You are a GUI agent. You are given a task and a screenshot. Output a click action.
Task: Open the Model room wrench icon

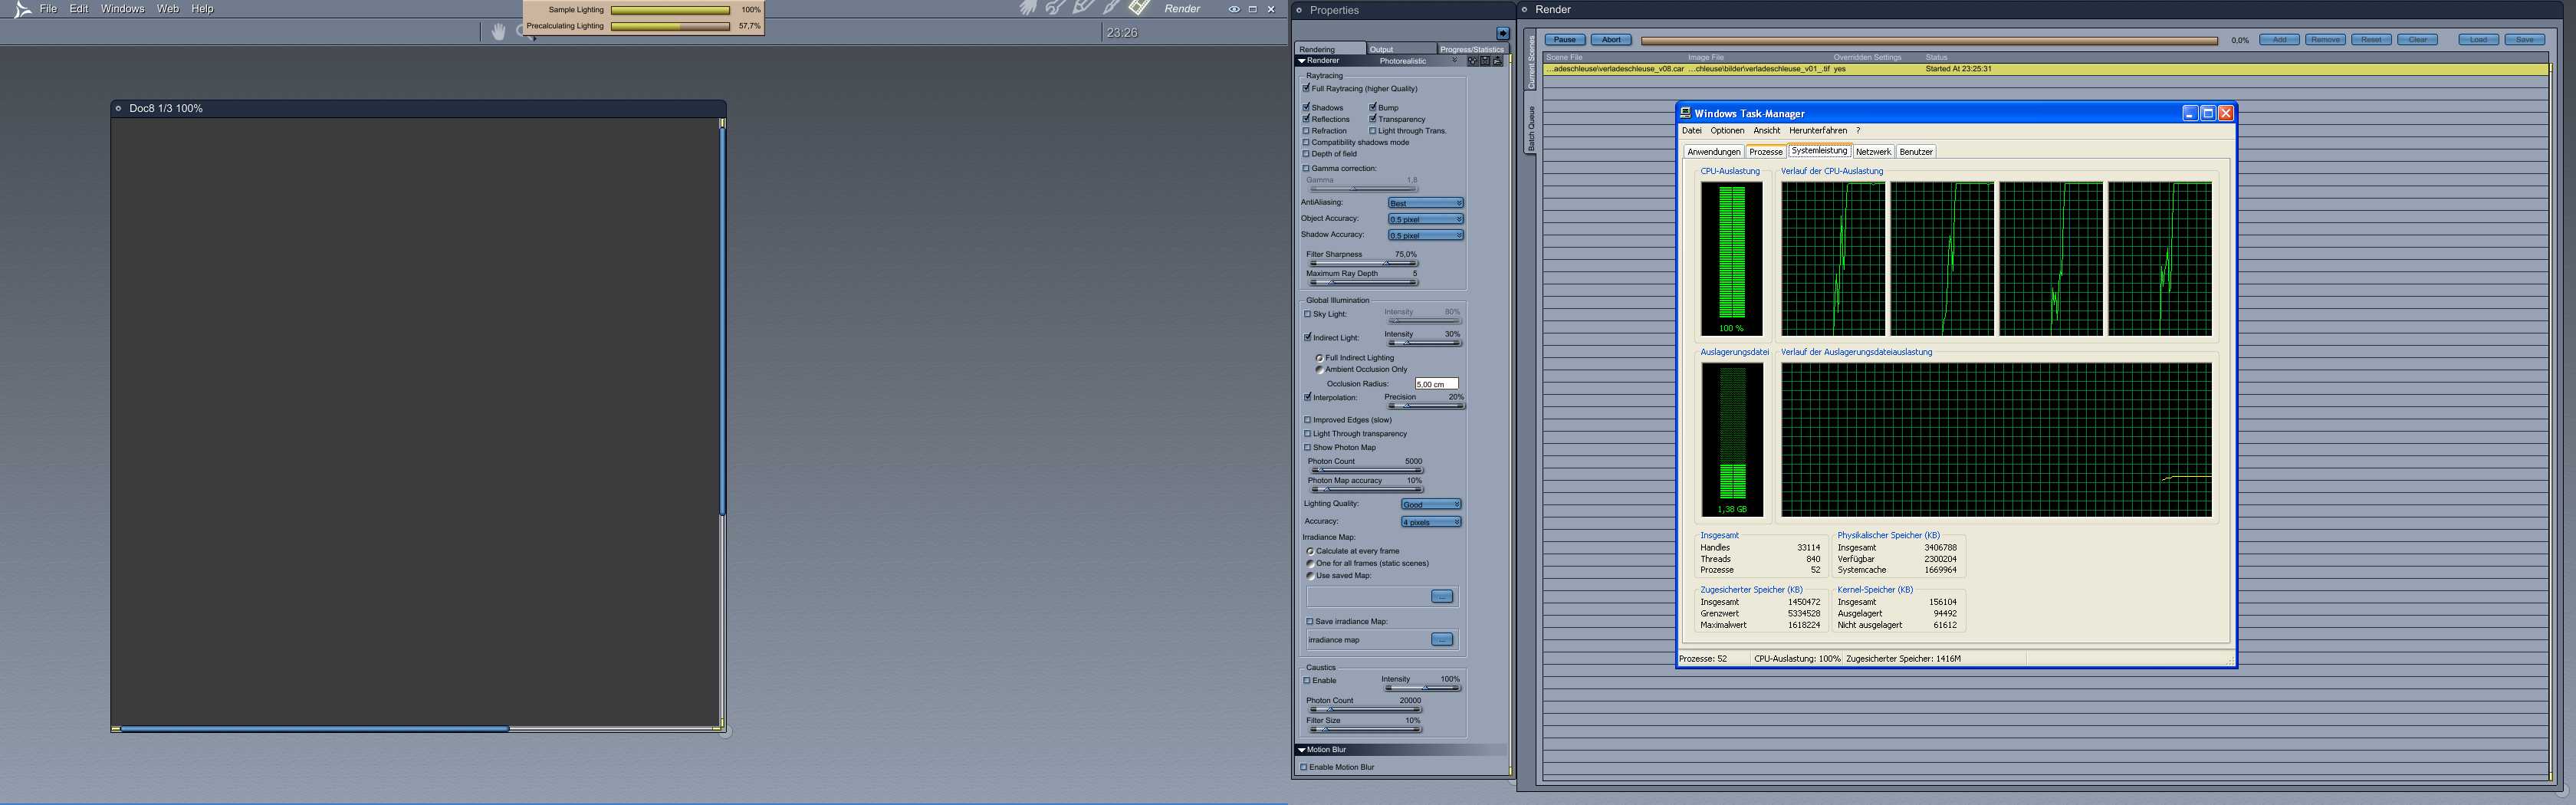pos(1055,8)
